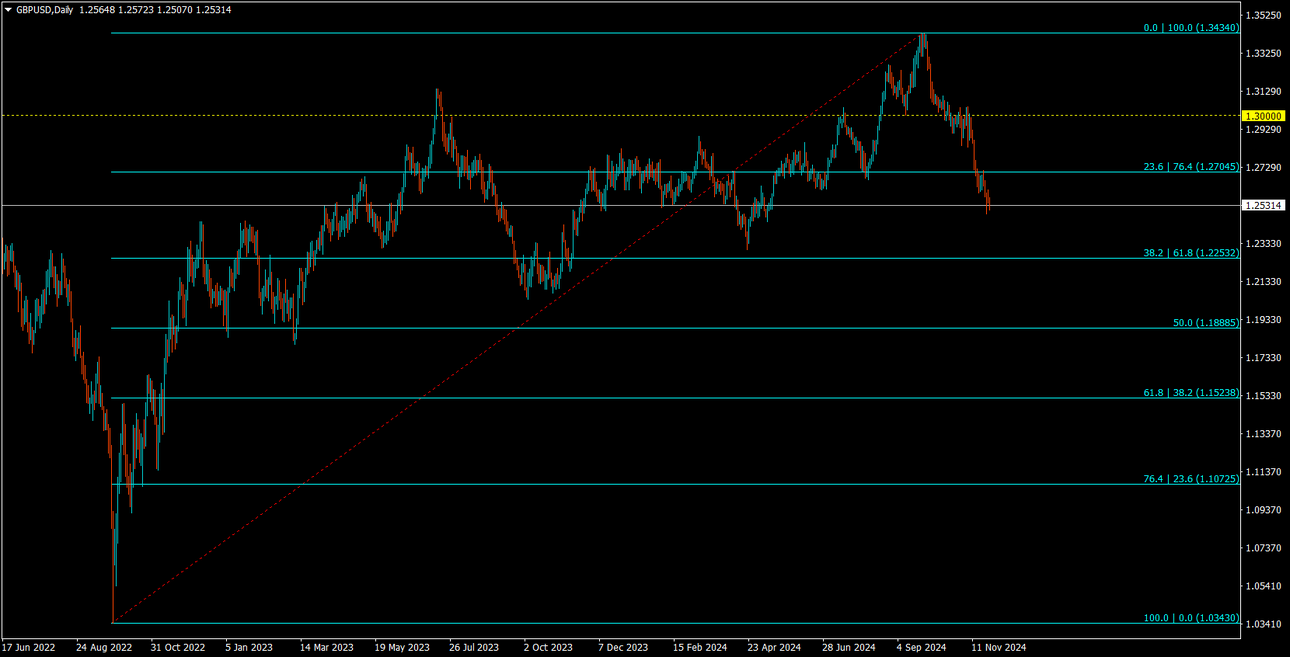Click the 11 Nov 2024 date label
This screenshot has width=1290, height=657.
[999, 647]
